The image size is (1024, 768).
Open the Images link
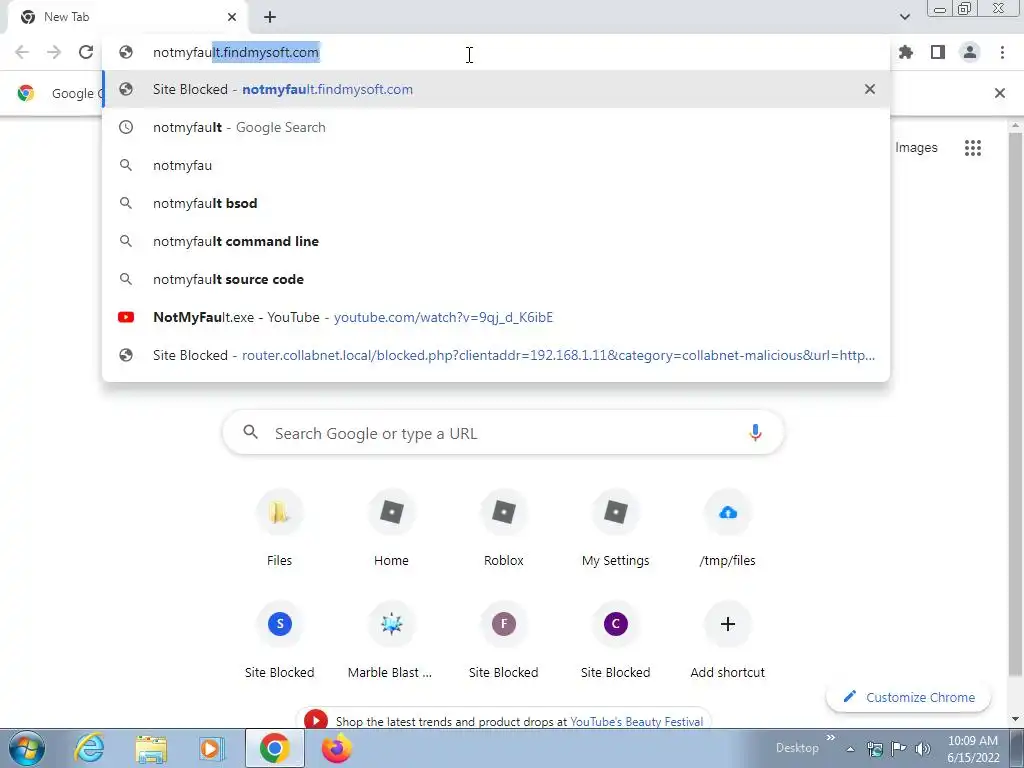[916, 148]
